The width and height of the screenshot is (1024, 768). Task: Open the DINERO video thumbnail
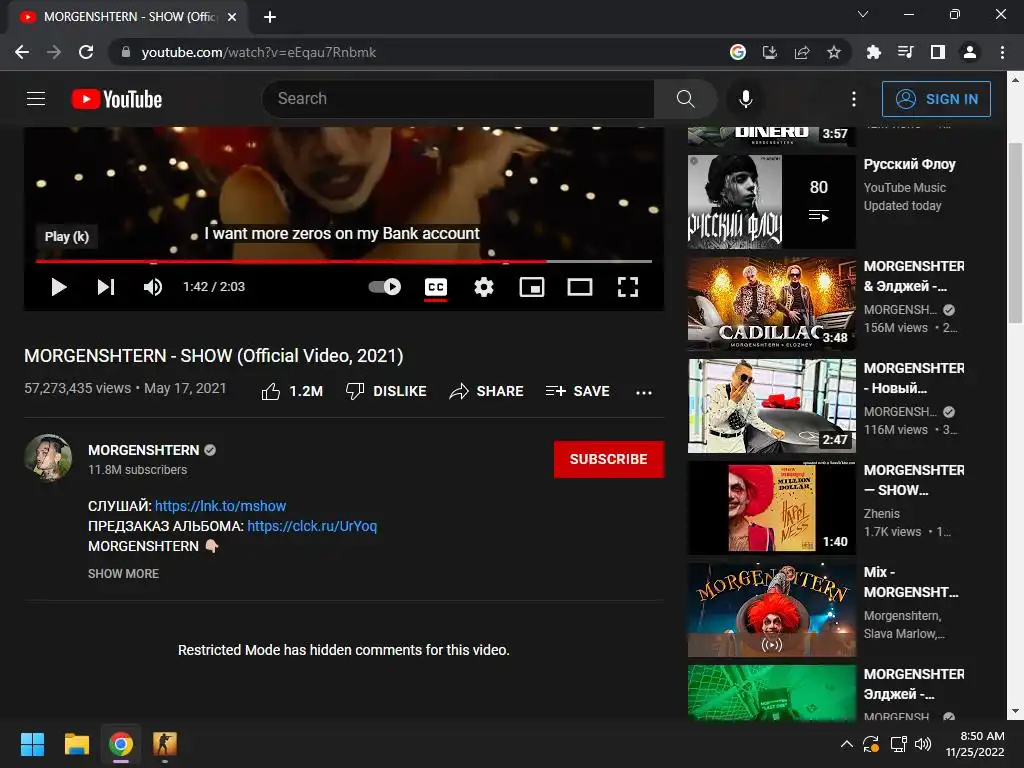point(771,136)
